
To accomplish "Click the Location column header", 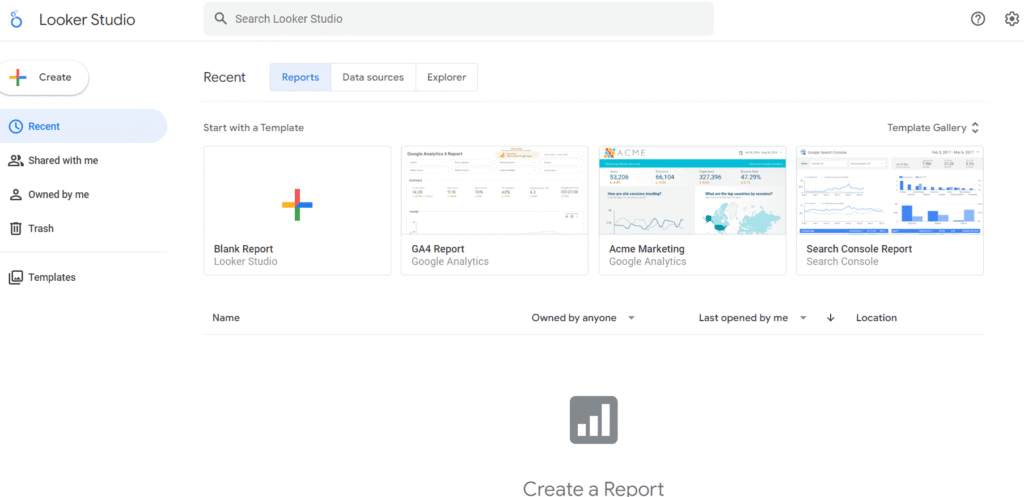I will pyautogui.click(x=876, y=318).
